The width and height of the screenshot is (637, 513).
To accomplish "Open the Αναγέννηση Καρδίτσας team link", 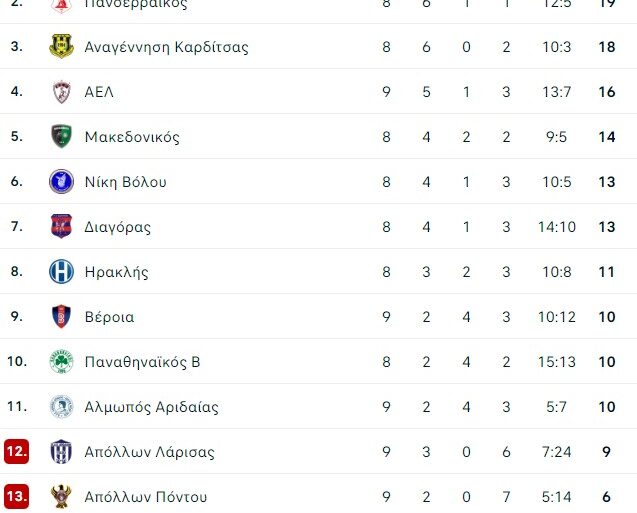I will tap(166, 47).
